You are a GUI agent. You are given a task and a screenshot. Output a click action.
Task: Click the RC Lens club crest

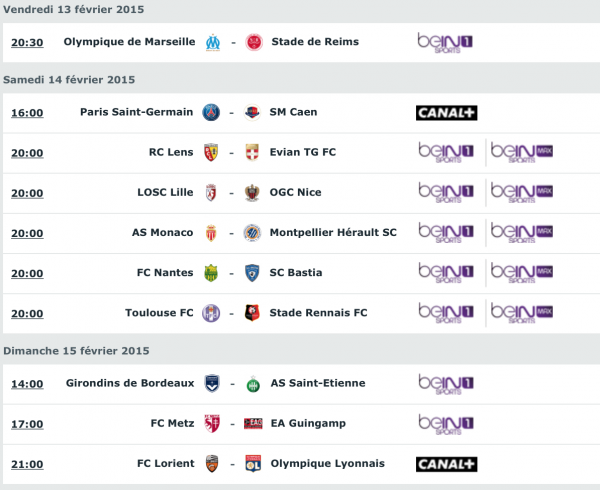pyautogui.click(x=210, y=152)
